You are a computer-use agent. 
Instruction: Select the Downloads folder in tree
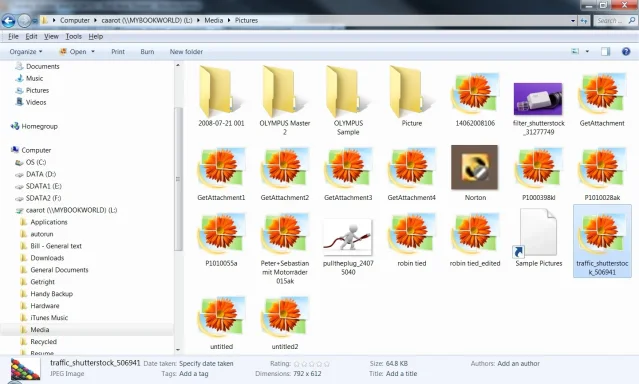tap(47, 258)
